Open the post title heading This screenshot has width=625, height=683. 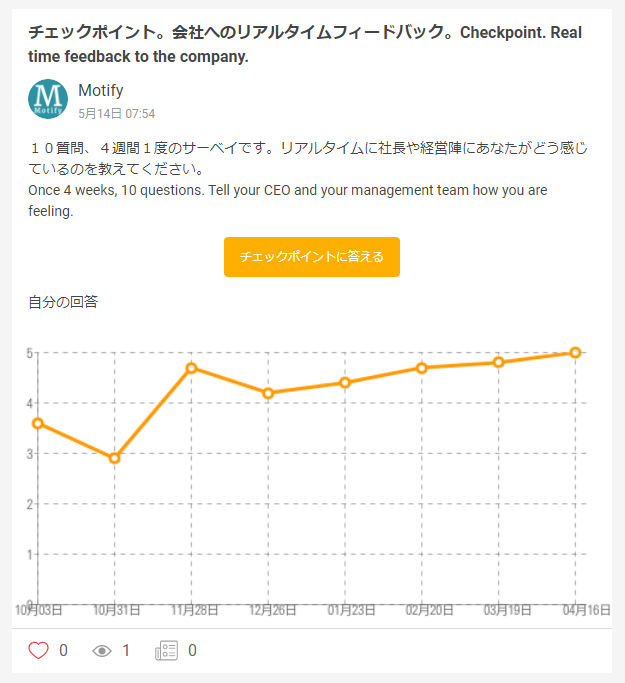point(305,44)
